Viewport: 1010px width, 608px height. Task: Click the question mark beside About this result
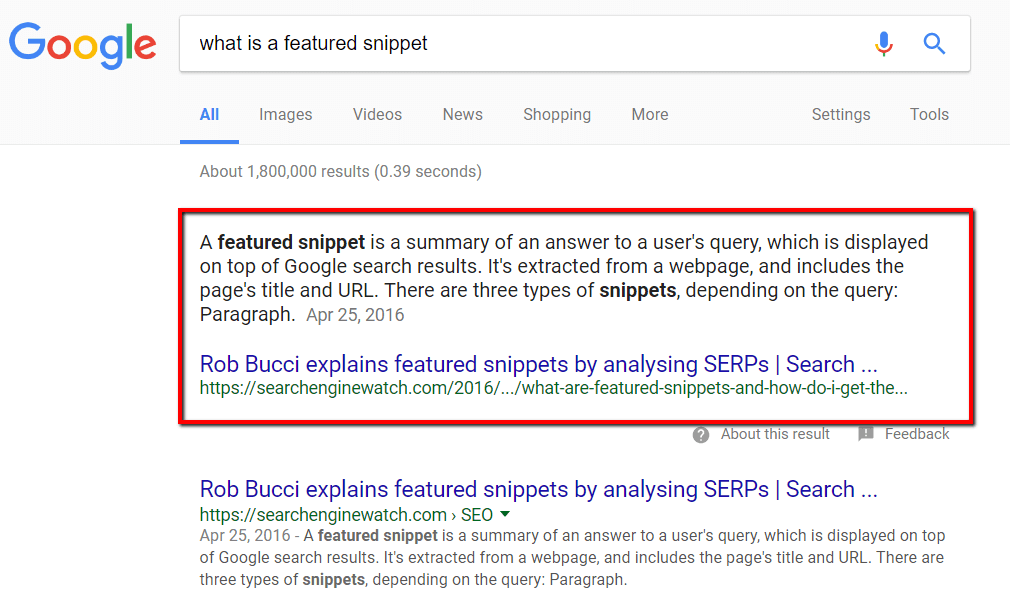[700, 434]
